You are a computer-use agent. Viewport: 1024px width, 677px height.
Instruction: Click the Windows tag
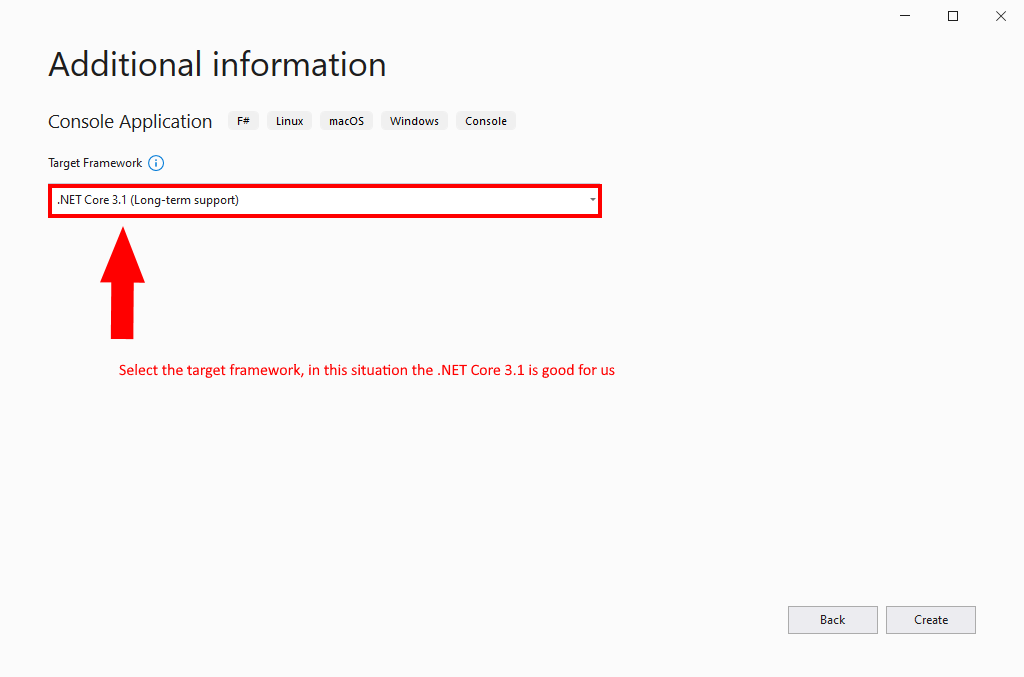(414, 121)
